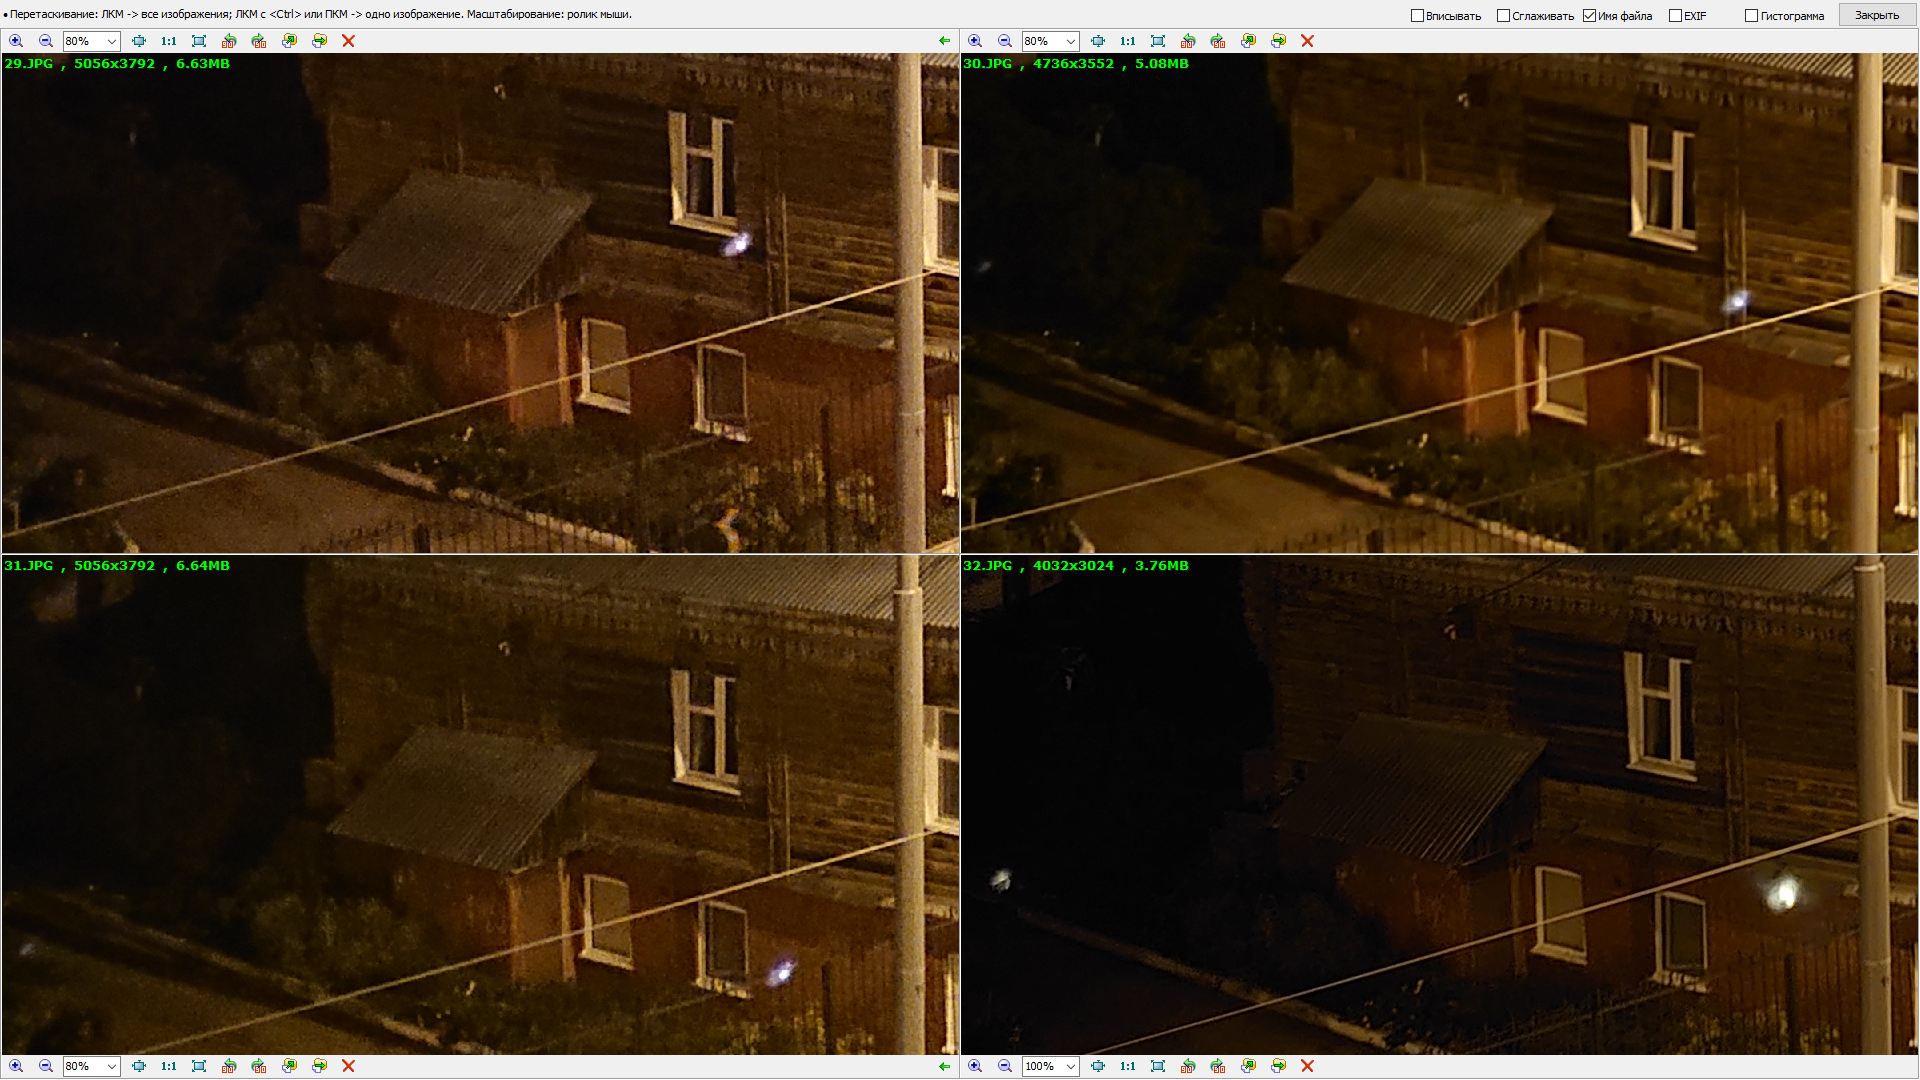Move 30.JPG to a folder
The height and width of the screenshot is (1080, 1920).
(1278, 41)
